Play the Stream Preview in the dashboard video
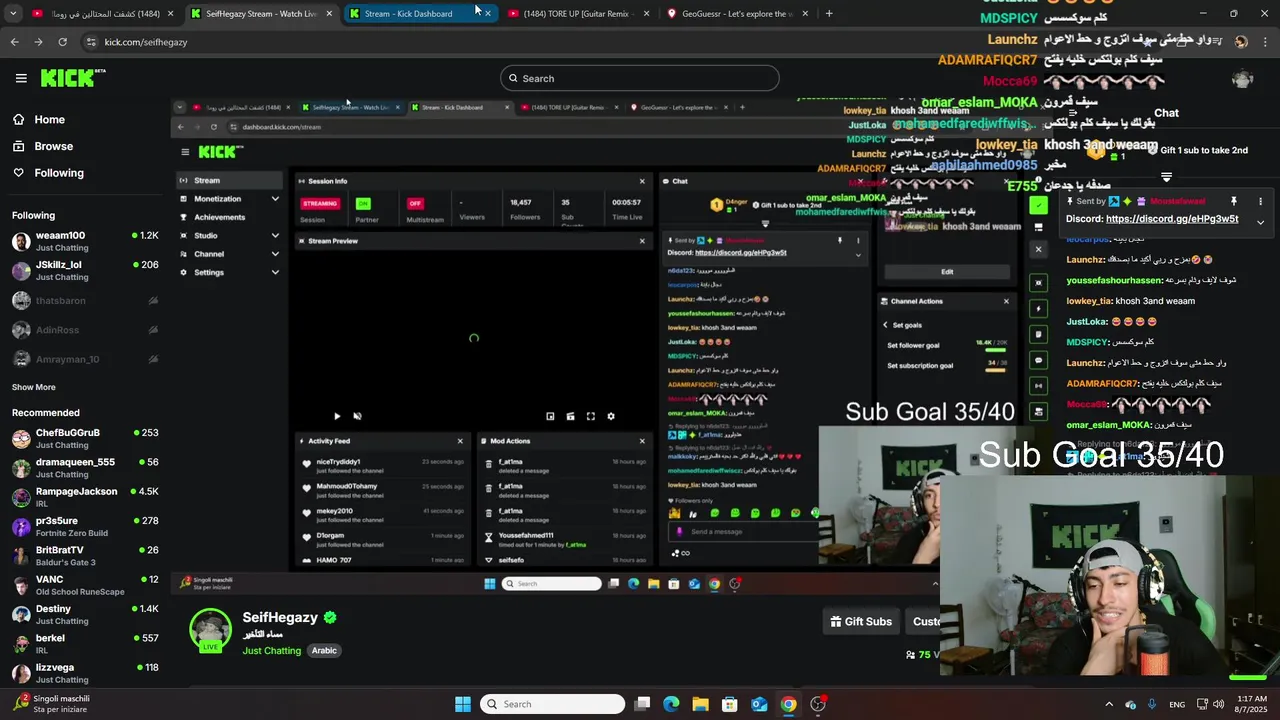The image size is (1280, 720). tap(337, 416)
